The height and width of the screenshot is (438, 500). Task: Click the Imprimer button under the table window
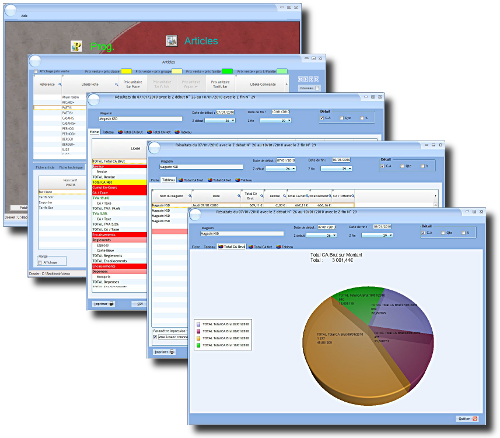(164, 352)
